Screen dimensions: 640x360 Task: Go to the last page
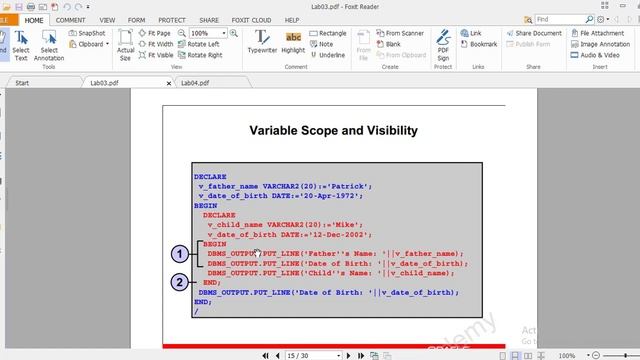click(361, 356)
